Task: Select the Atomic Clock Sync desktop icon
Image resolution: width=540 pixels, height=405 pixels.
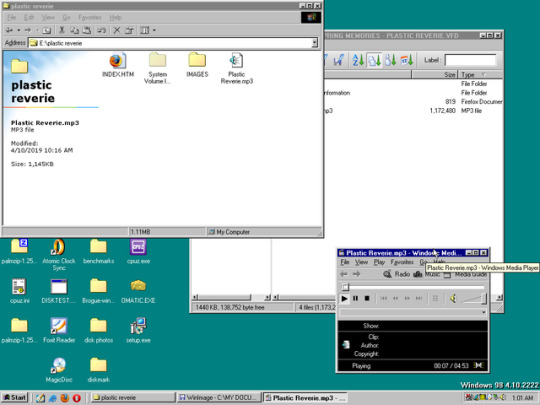Action: pyautogui.click(x=59, y=254)
